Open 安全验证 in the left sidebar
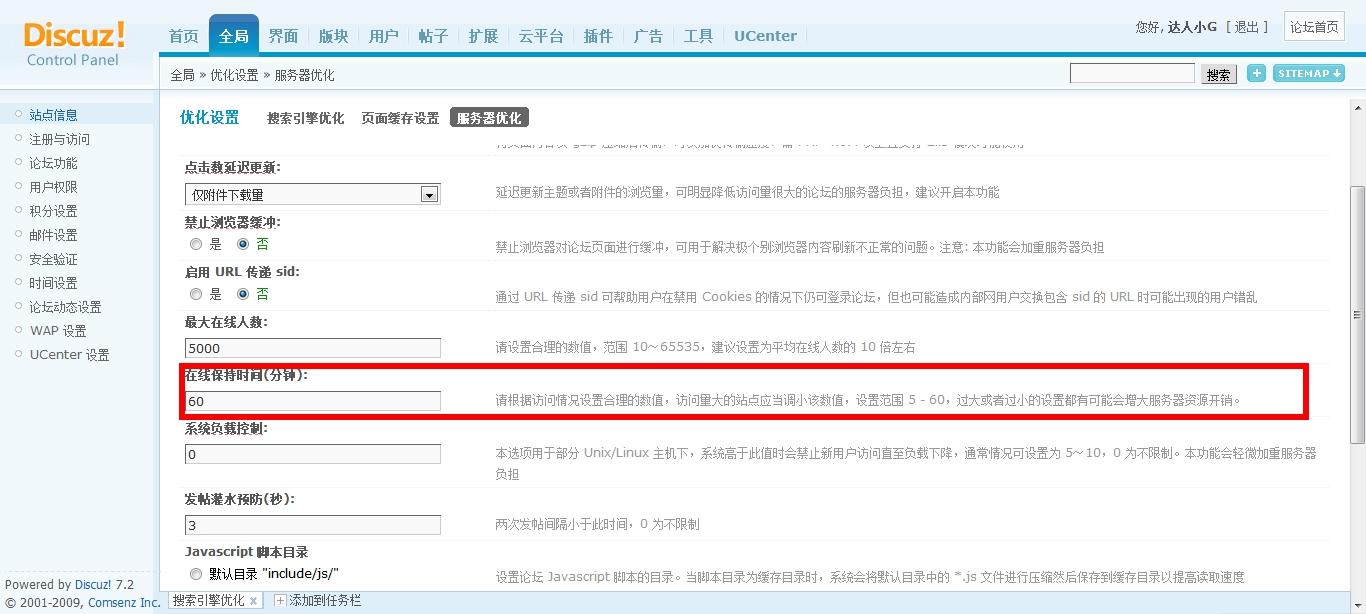 pos(53,259)
